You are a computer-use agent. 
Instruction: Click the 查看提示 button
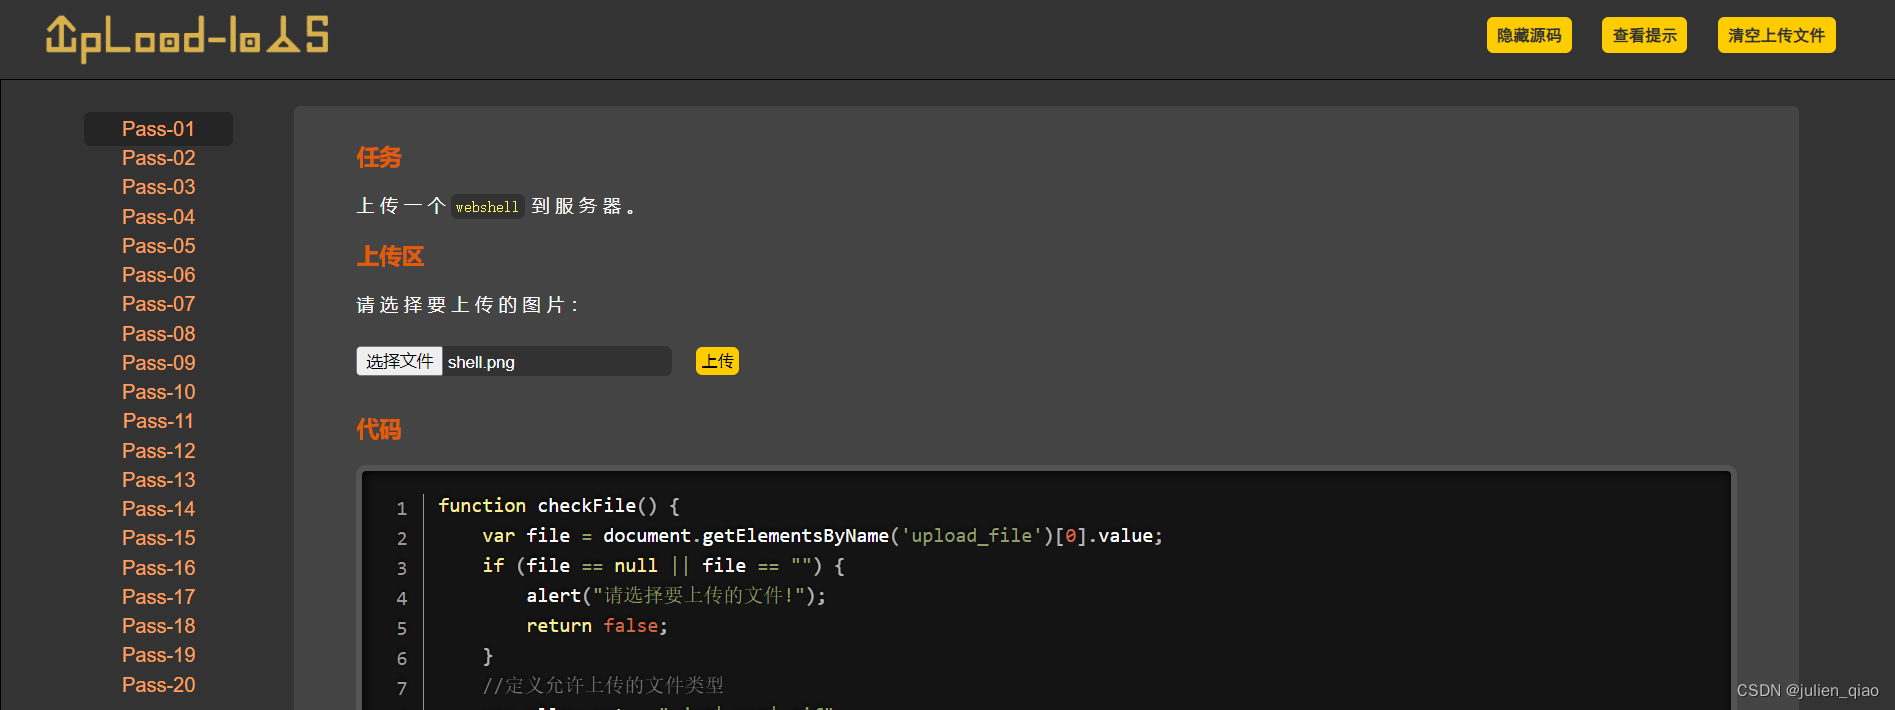click(1643, 35)
